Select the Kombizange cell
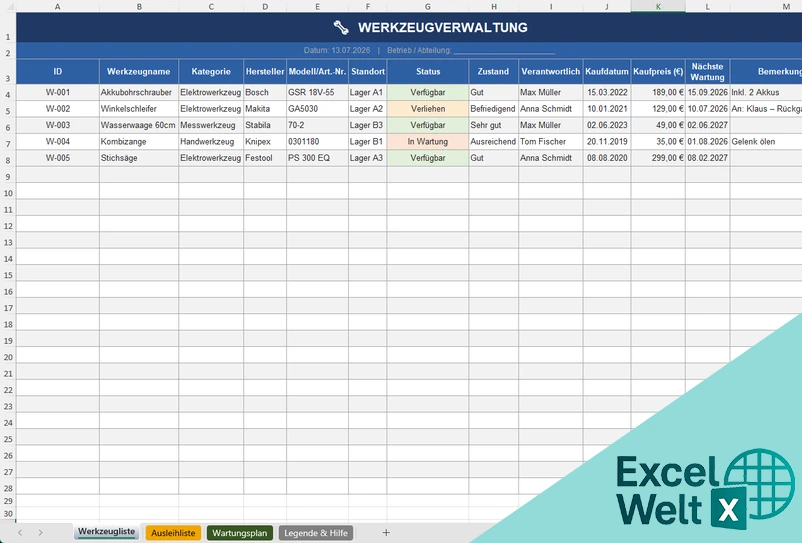802x543 pixels. tap(139, 142)
